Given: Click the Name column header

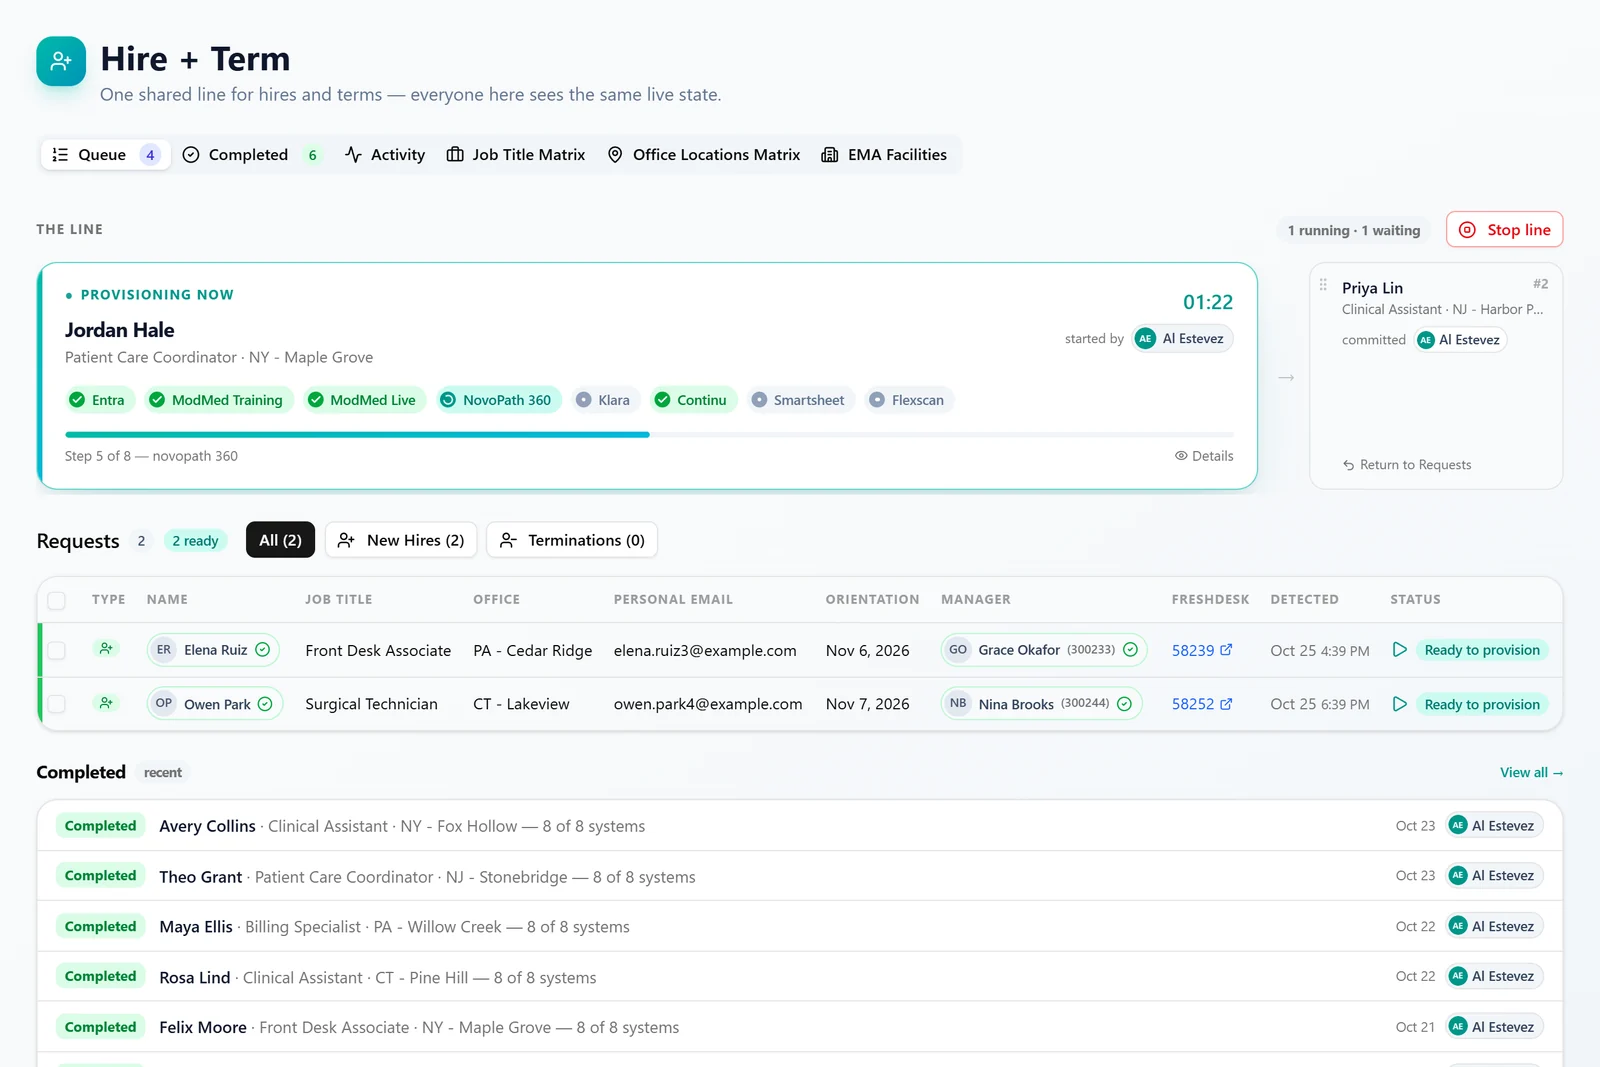Looking at the screenshot, I should [167, 600].
